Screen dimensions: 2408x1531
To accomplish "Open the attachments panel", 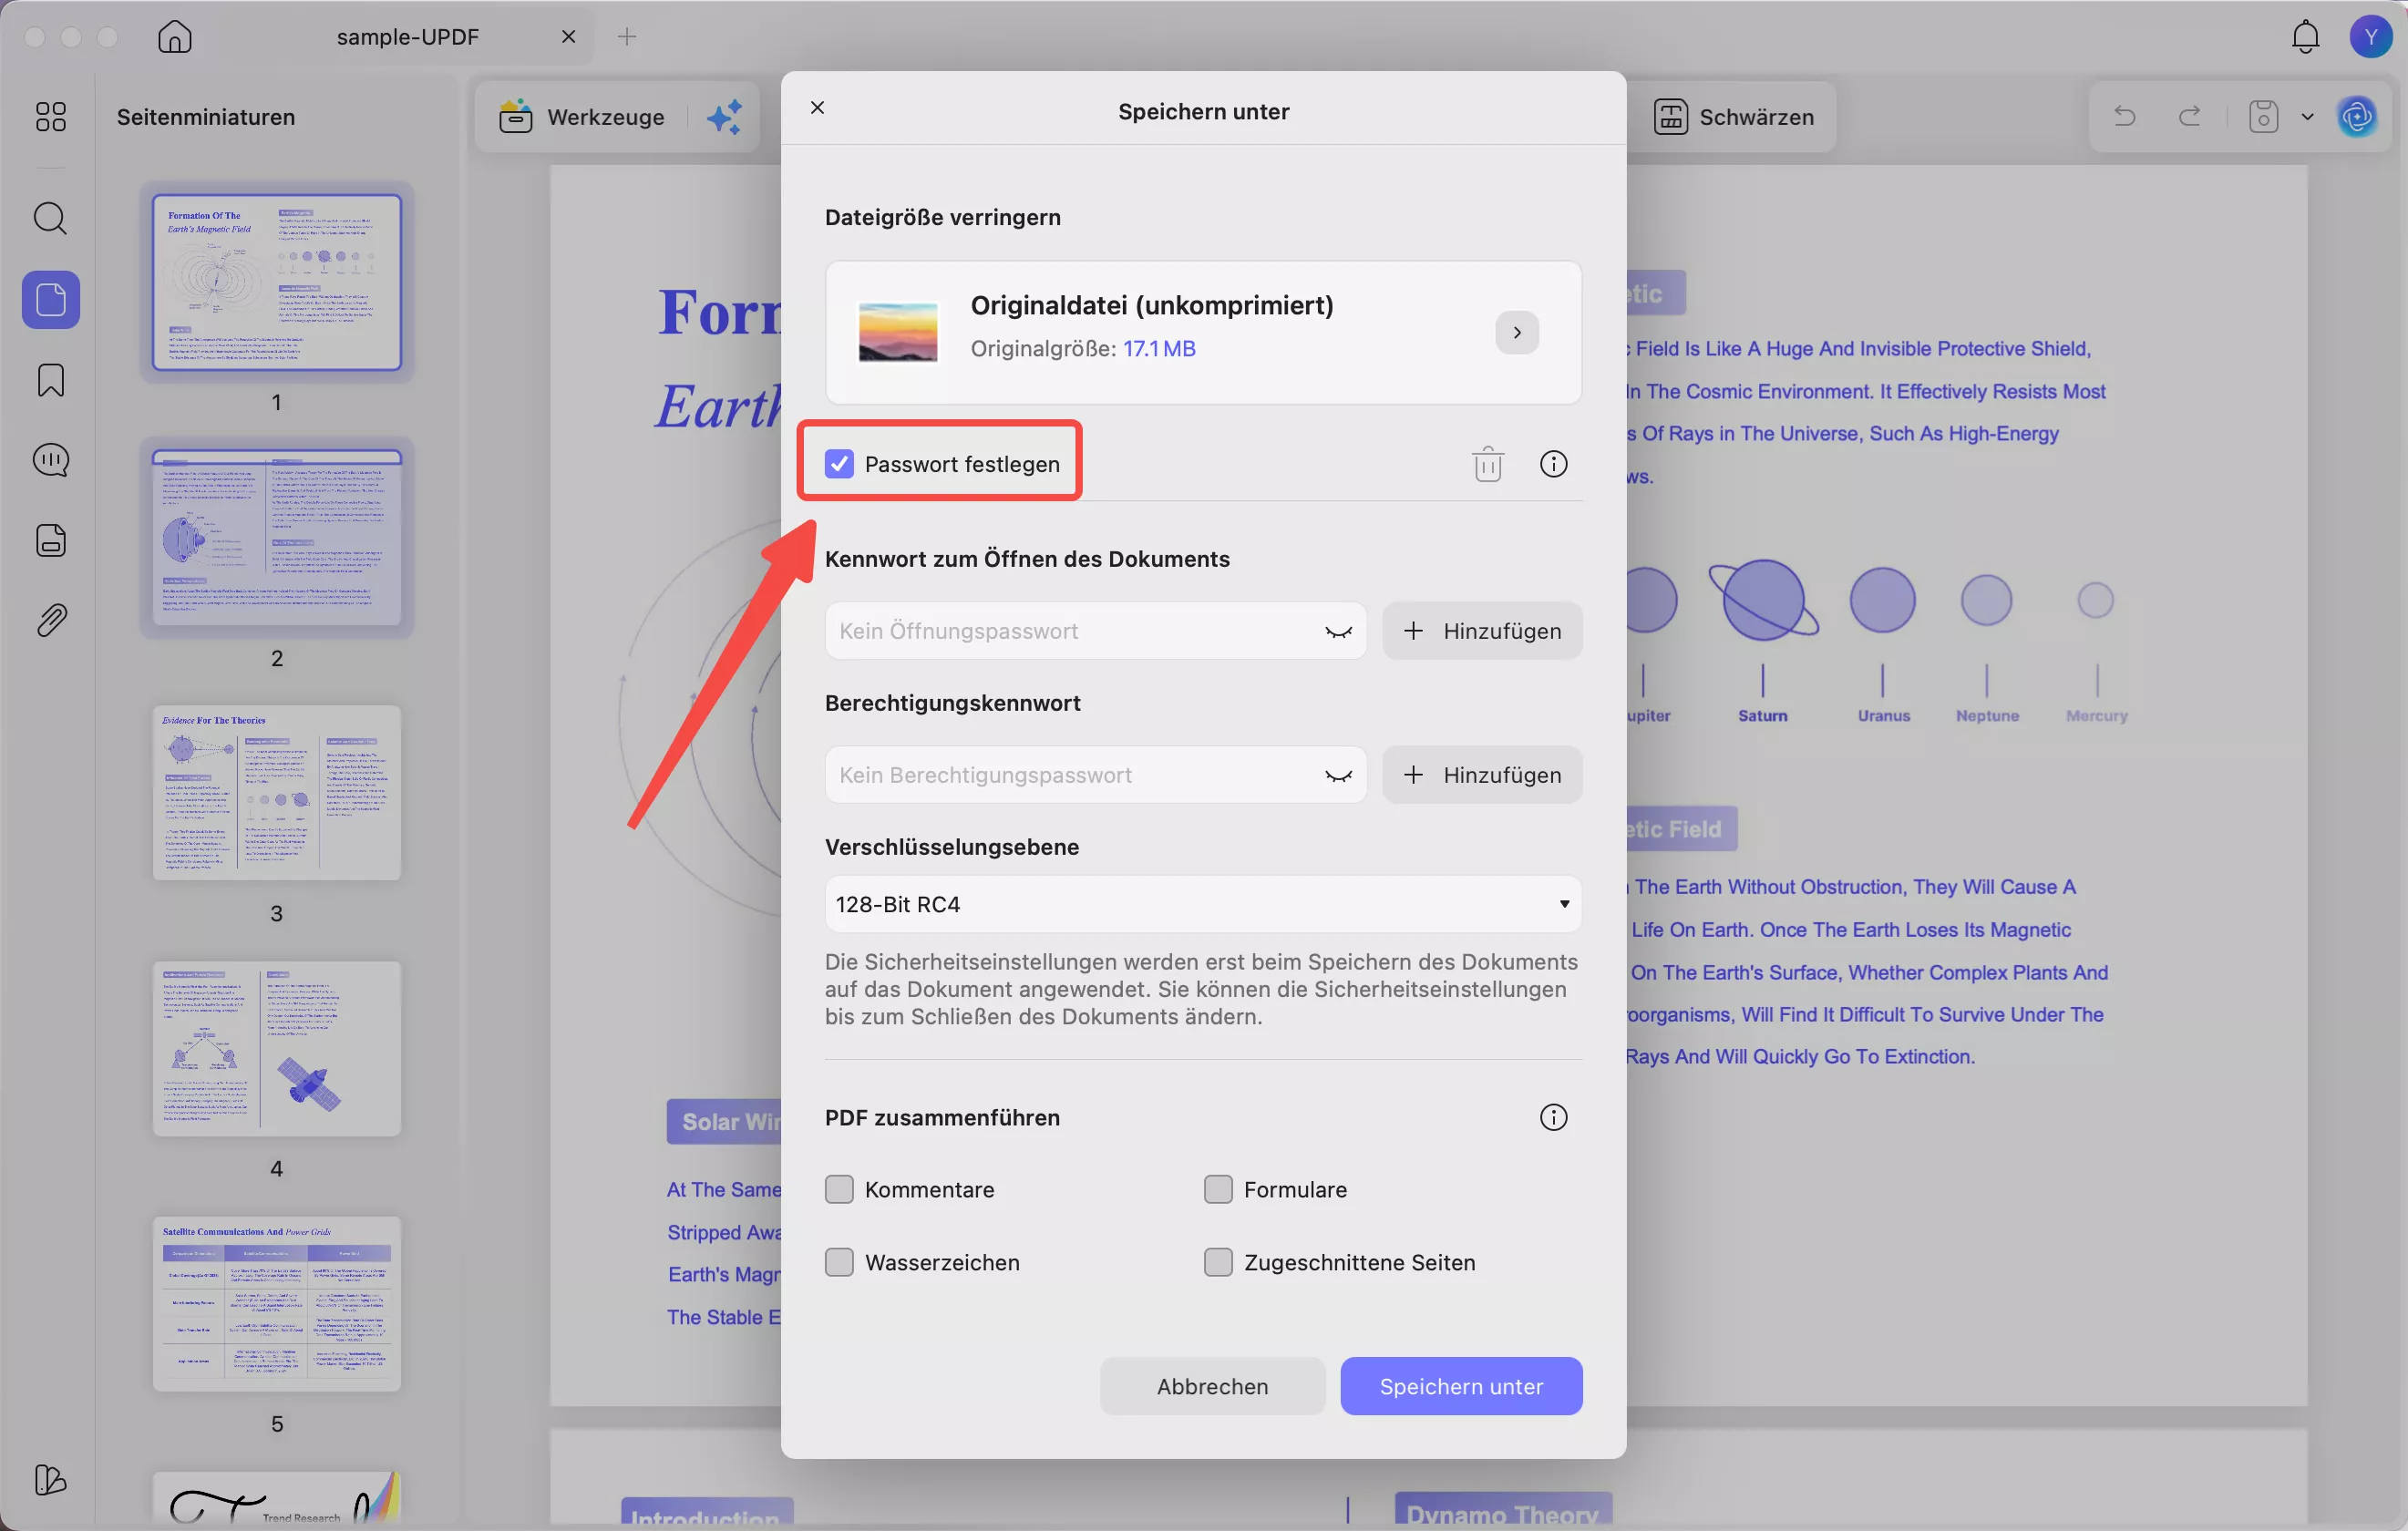I will (x=49, y=619).
